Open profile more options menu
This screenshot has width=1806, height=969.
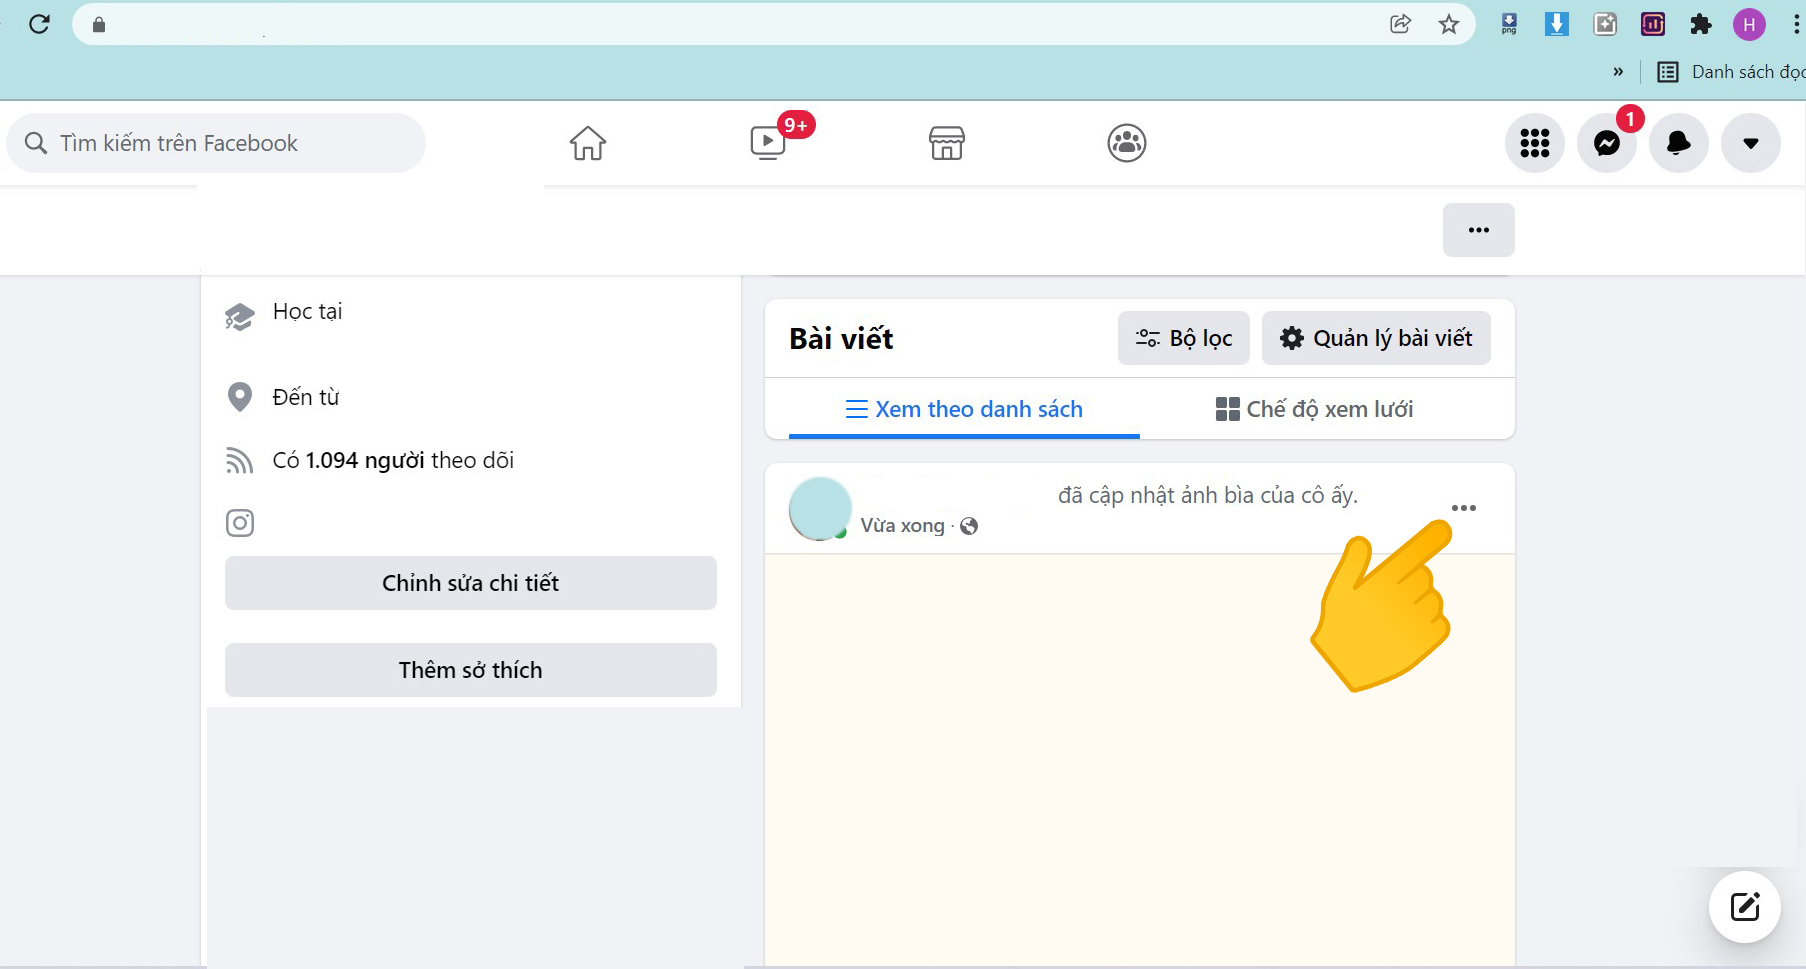1478,230
